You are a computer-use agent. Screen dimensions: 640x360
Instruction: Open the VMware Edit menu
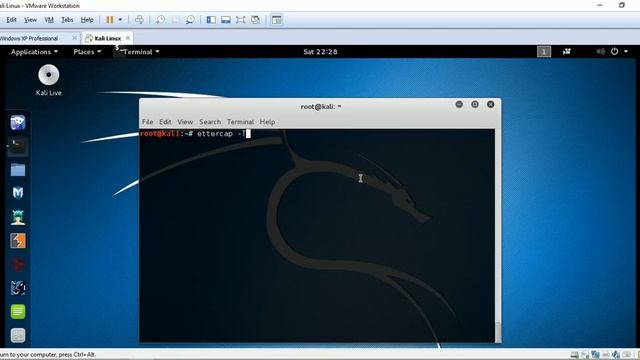pos(11,20)
